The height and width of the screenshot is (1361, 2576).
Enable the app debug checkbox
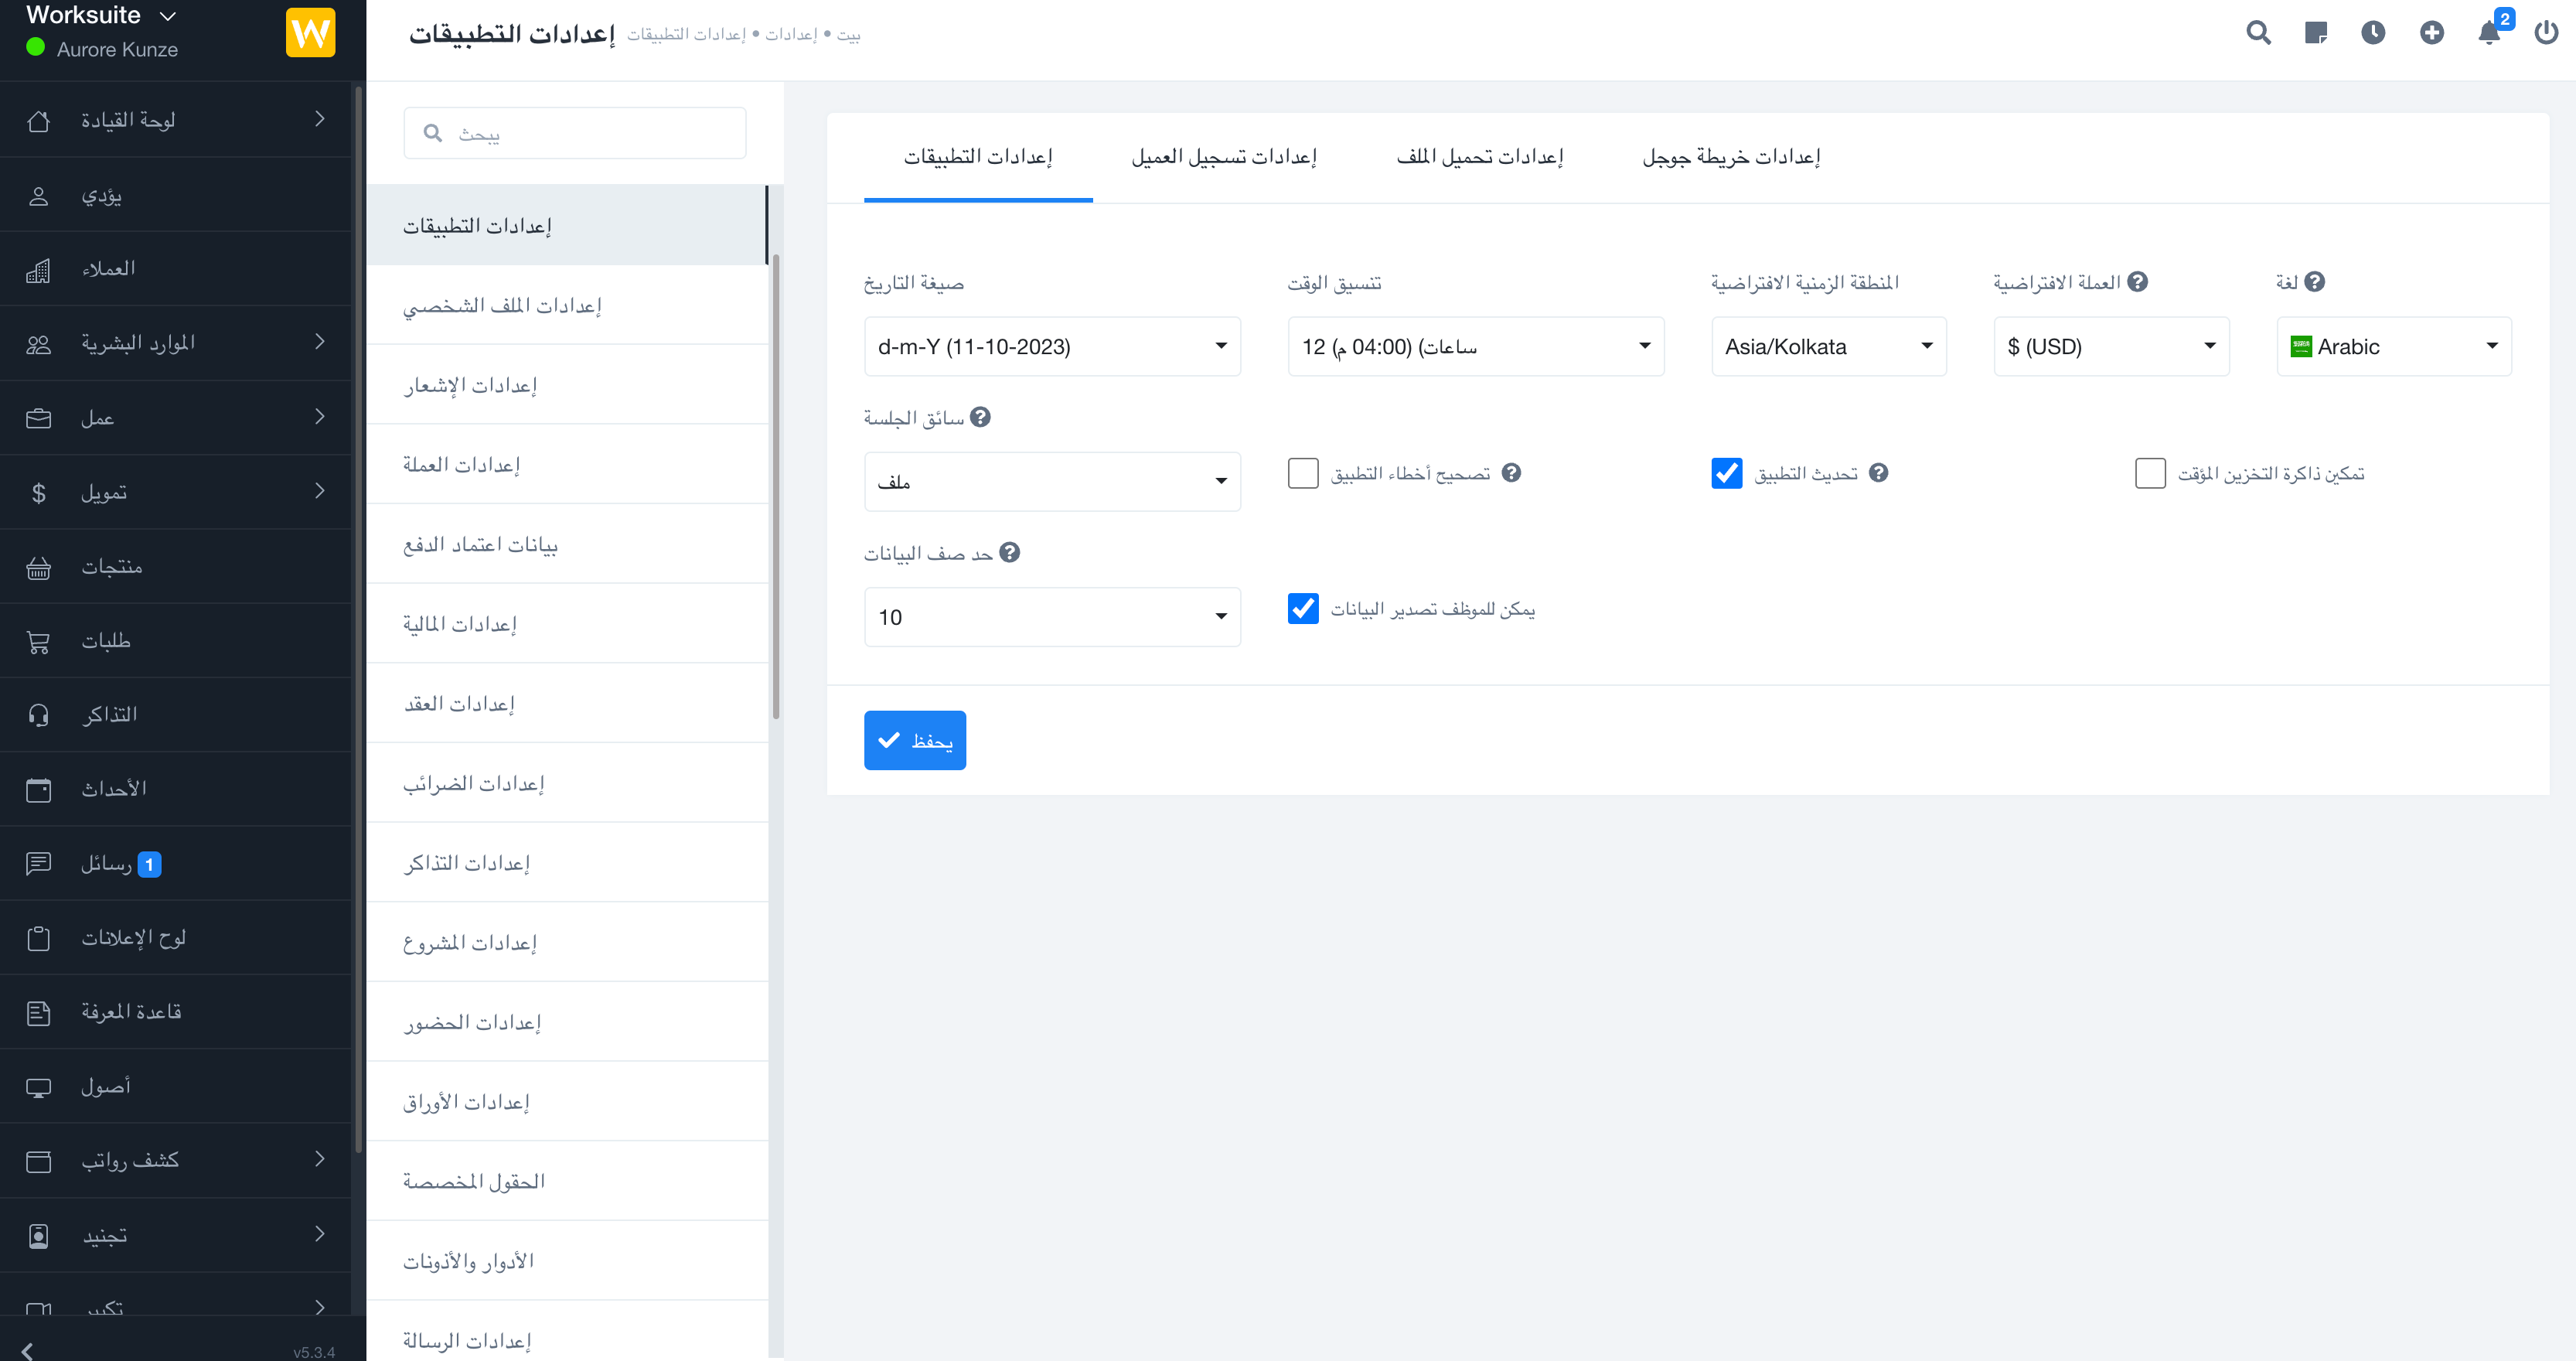point(1303,473)
